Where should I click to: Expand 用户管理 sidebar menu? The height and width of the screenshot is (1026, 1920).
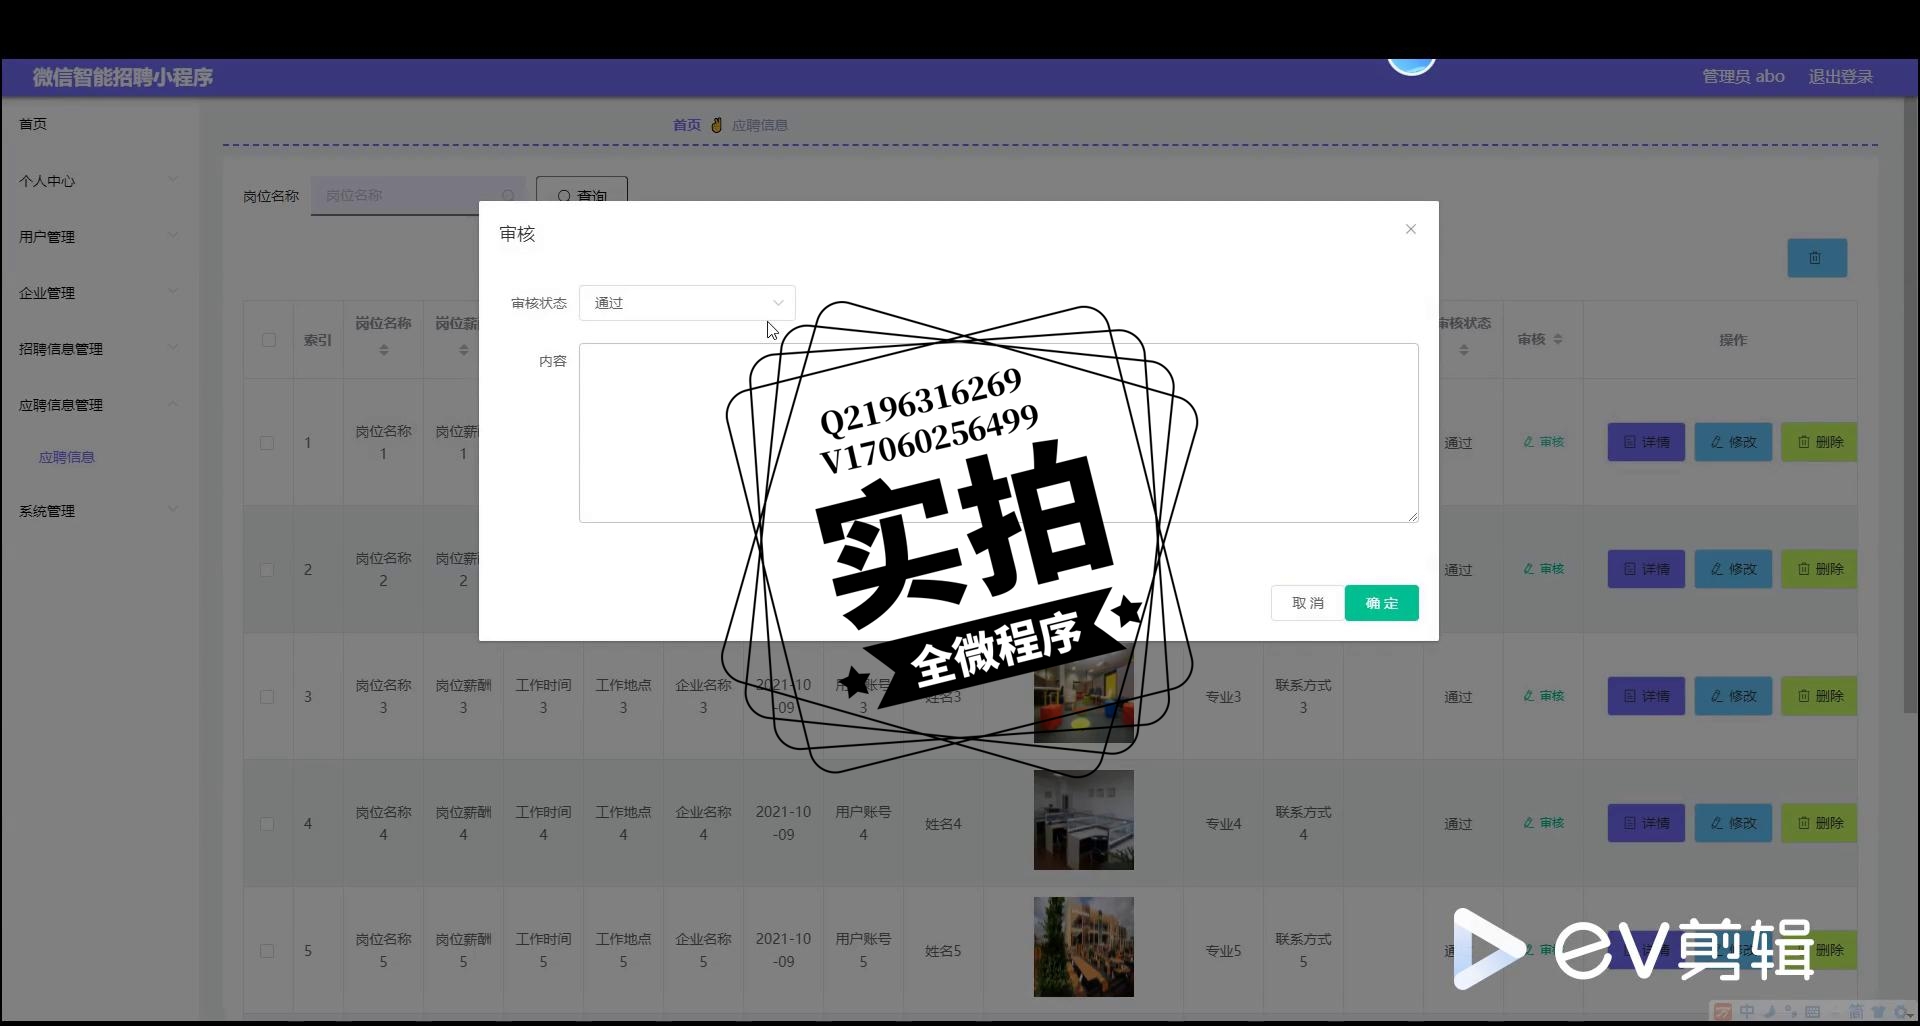coord(99,237)
